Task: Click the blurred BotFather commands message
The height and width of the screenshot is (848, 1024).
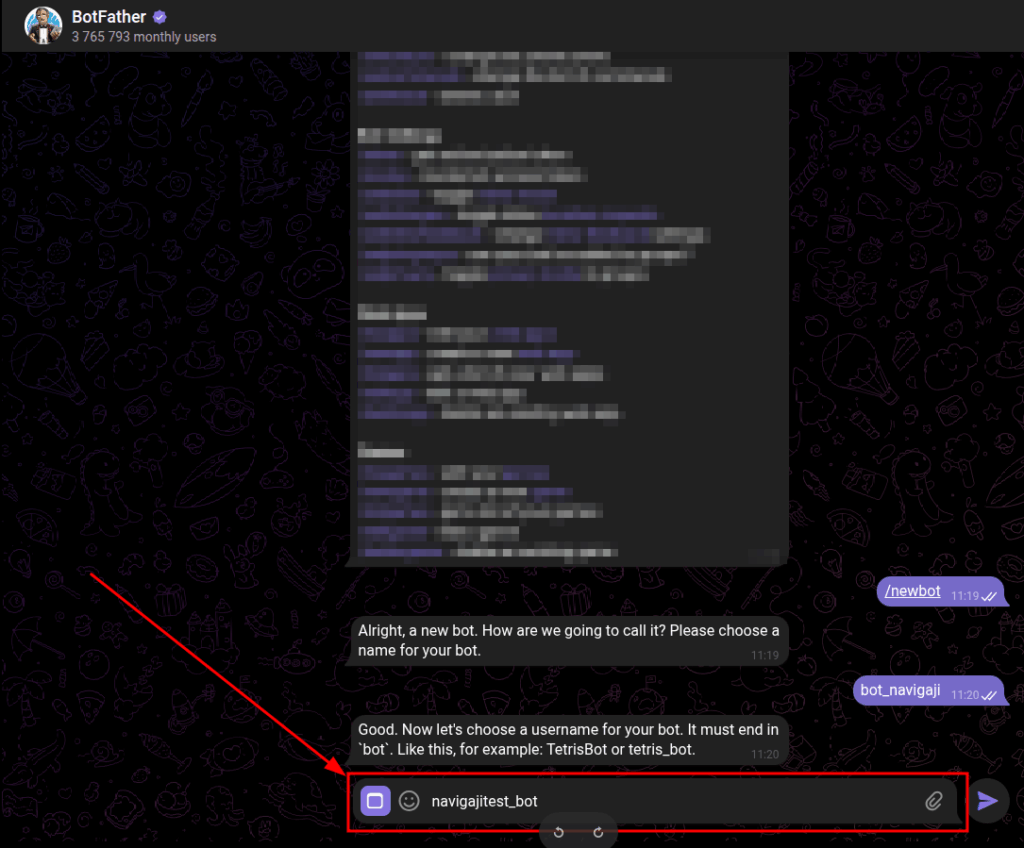Action: [568, 300]
